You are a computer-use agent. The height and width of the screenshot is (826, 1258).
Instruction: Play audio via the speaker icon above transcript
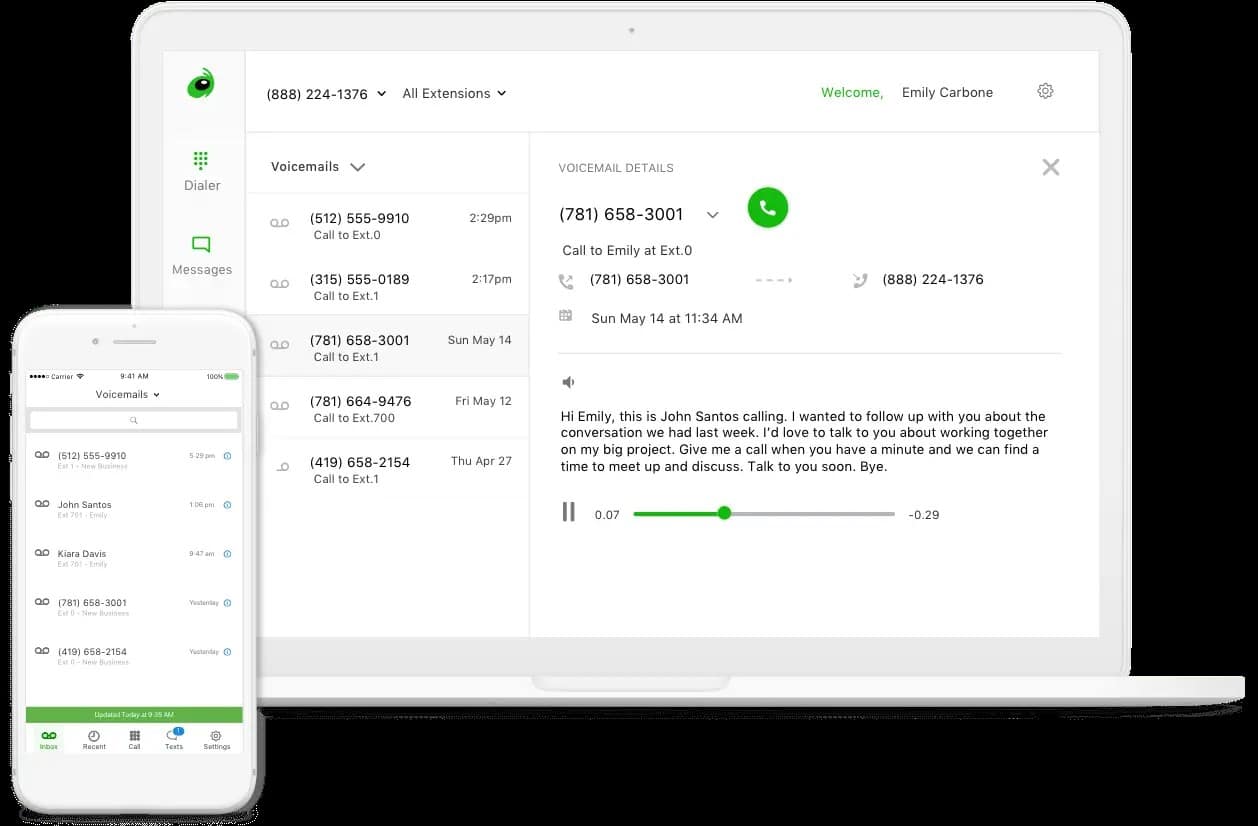click(x=567, y=381)
